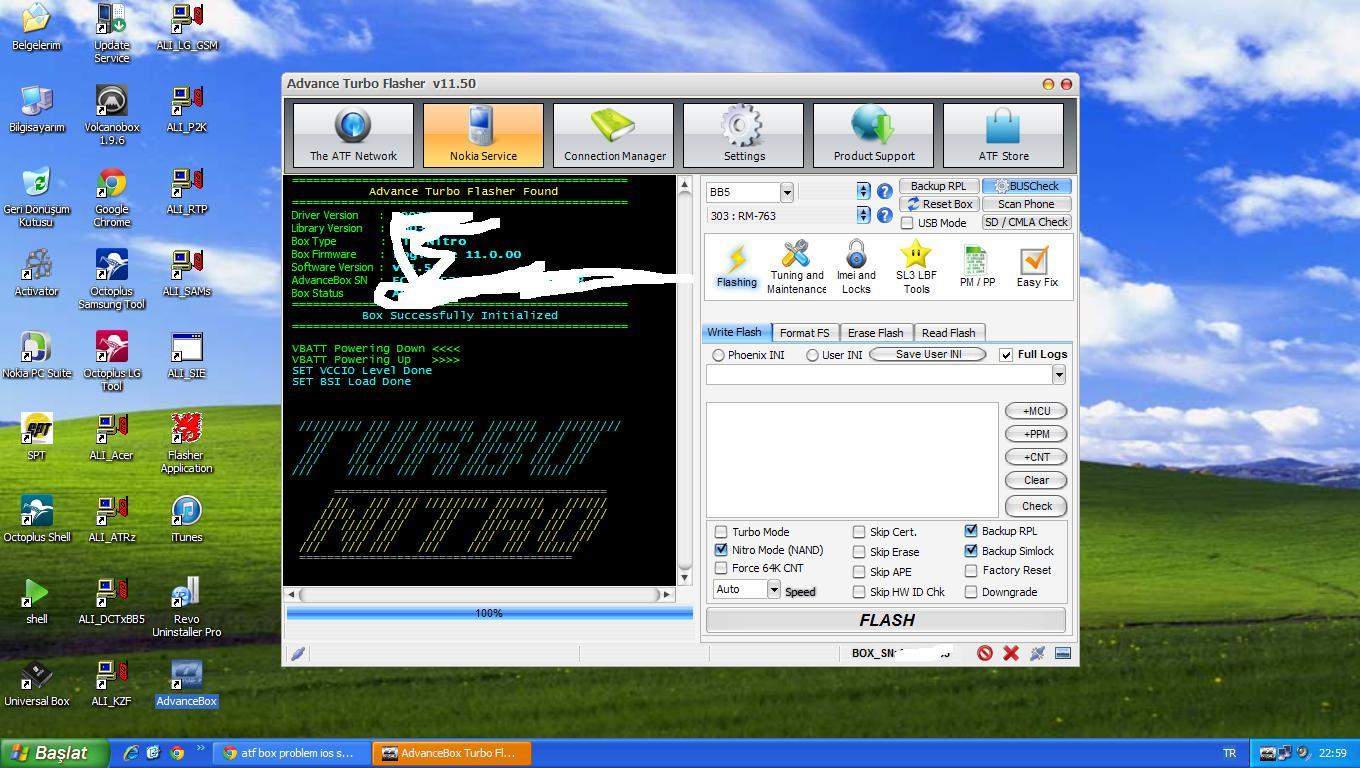The width and height of the screenshot is (1360, 768).
Task: Switch to the Format FS tab
Action: [804, 333]
